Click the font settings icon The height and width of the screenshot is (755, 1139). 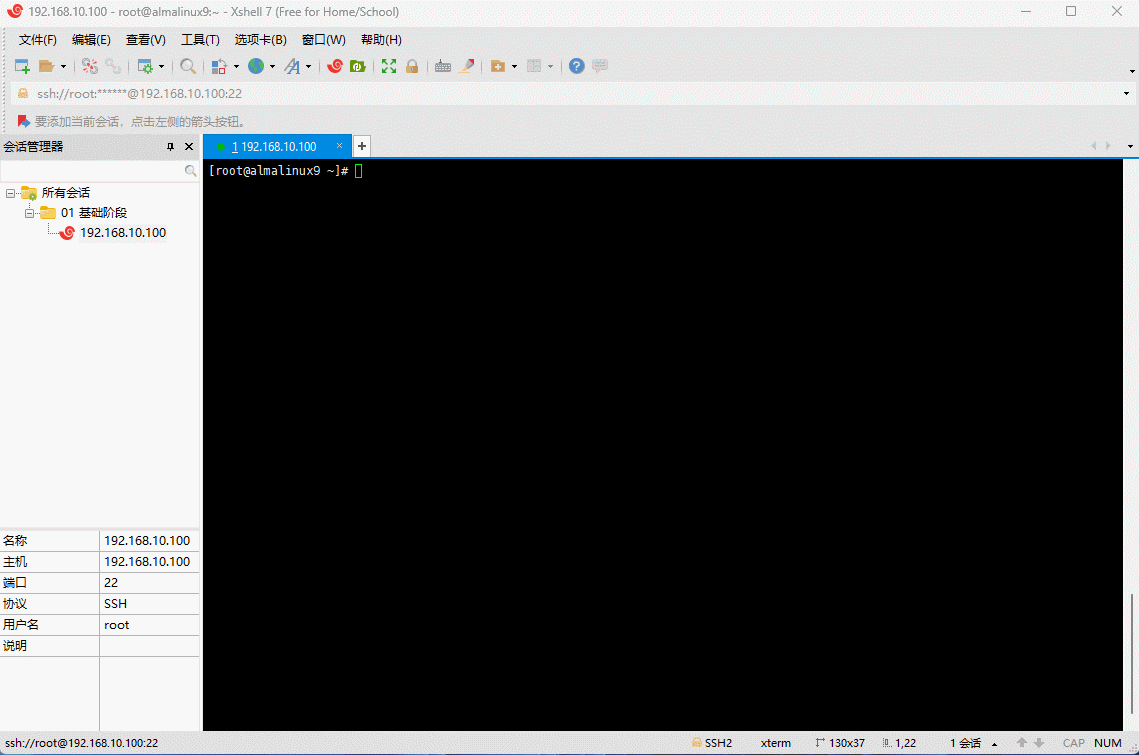292,66
